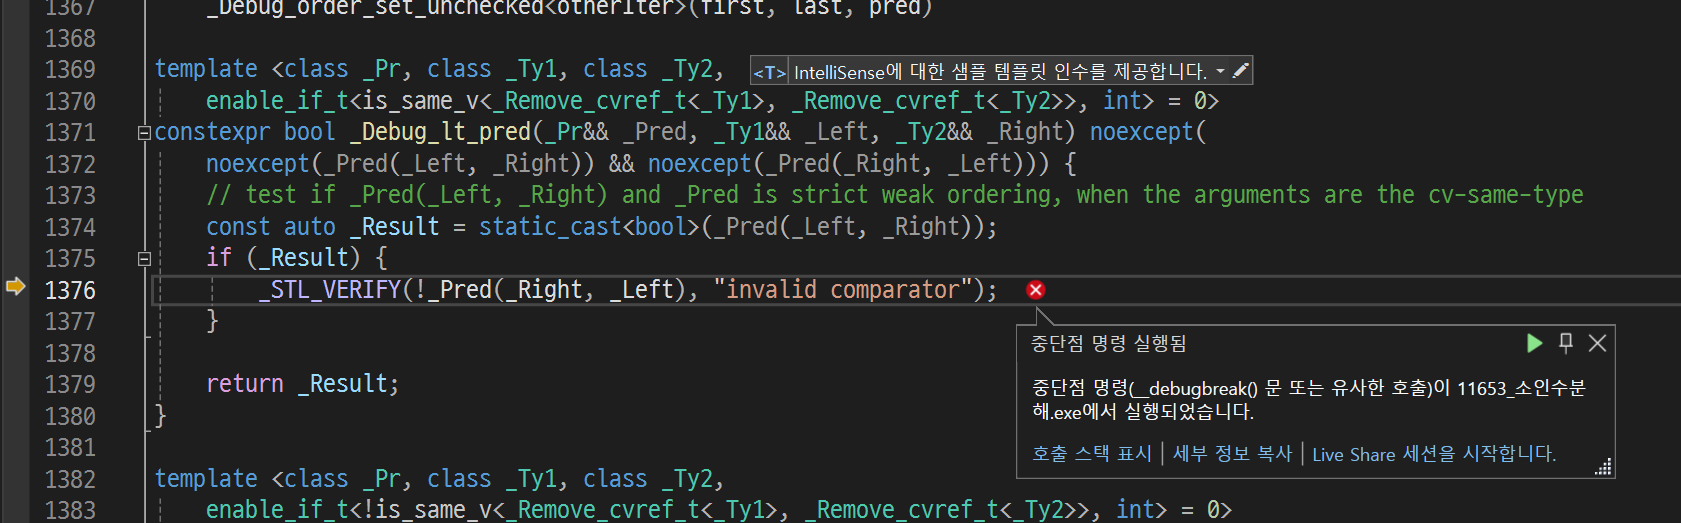1681x523 pixels.
Task: Click the exception message mentioning 11653_소인수분해.exe
Action: pyautogui.click(x=1309, y=400)
